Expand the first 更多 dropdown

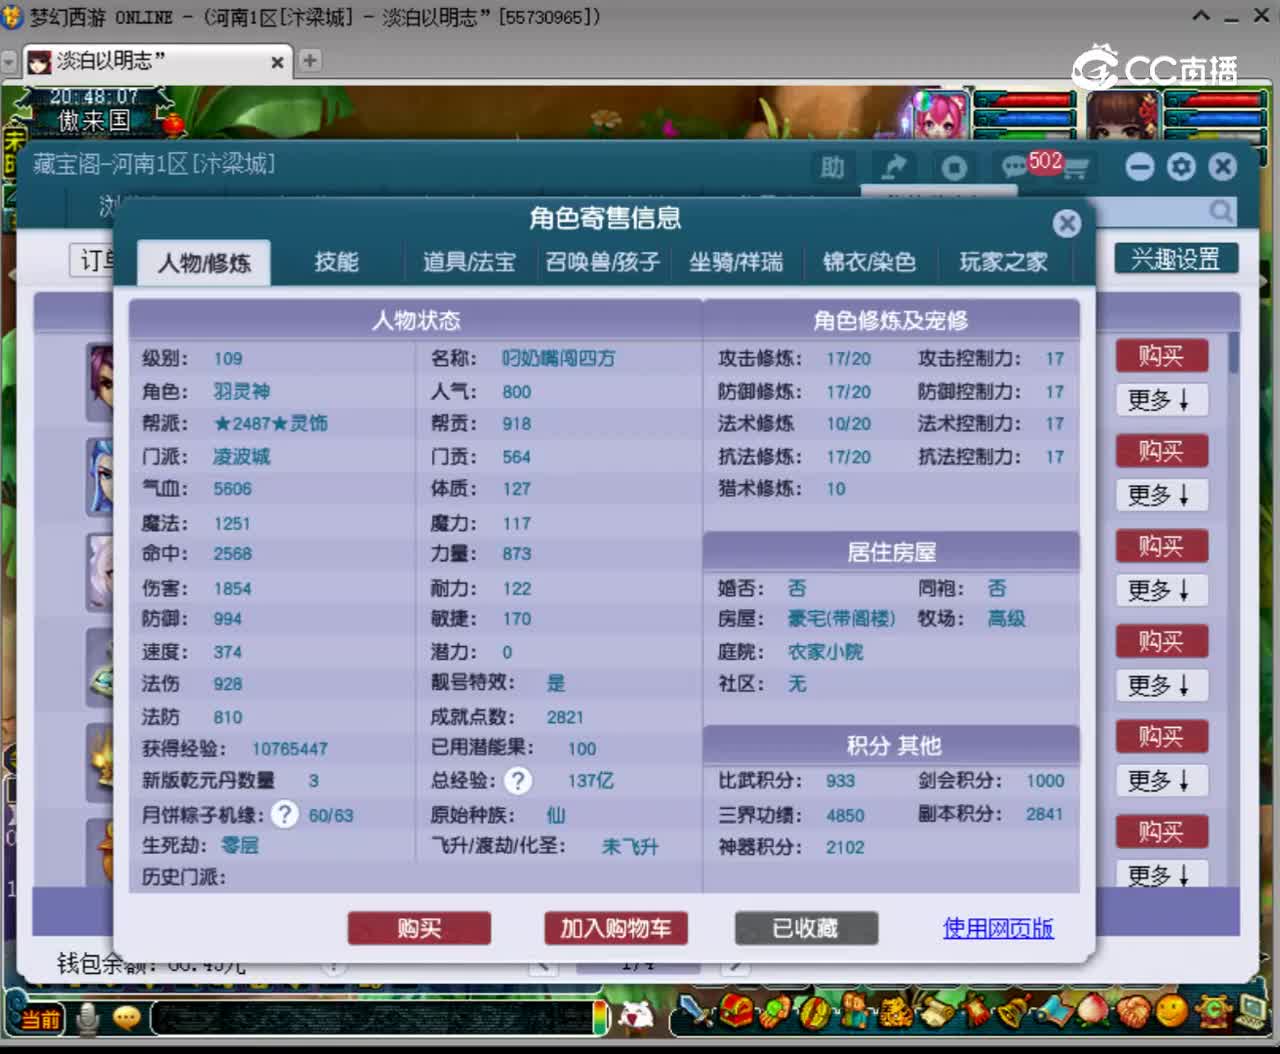point(1160,400)
